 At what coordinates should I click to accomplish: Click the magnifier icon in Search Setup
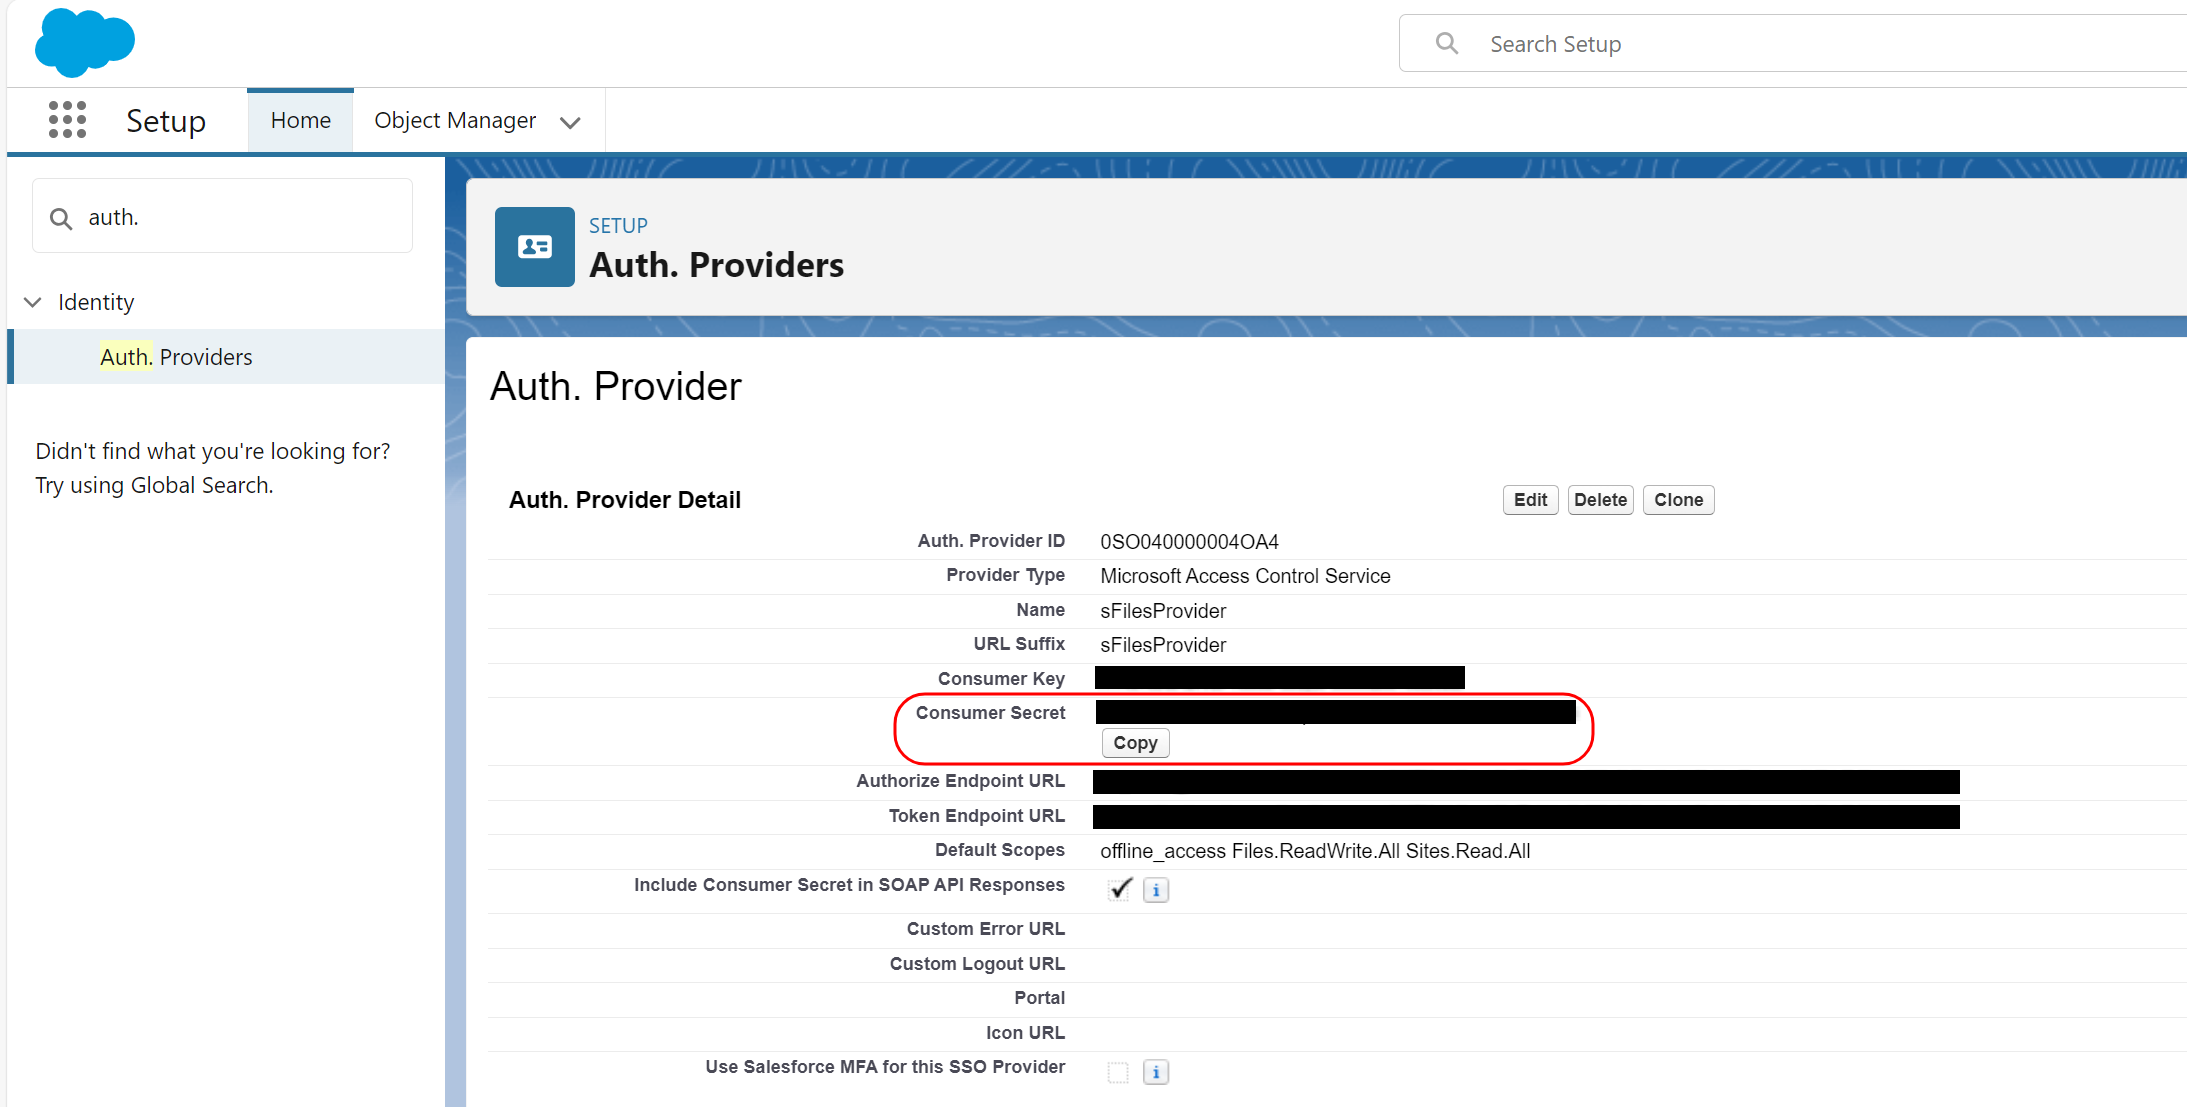point(1447,43)
